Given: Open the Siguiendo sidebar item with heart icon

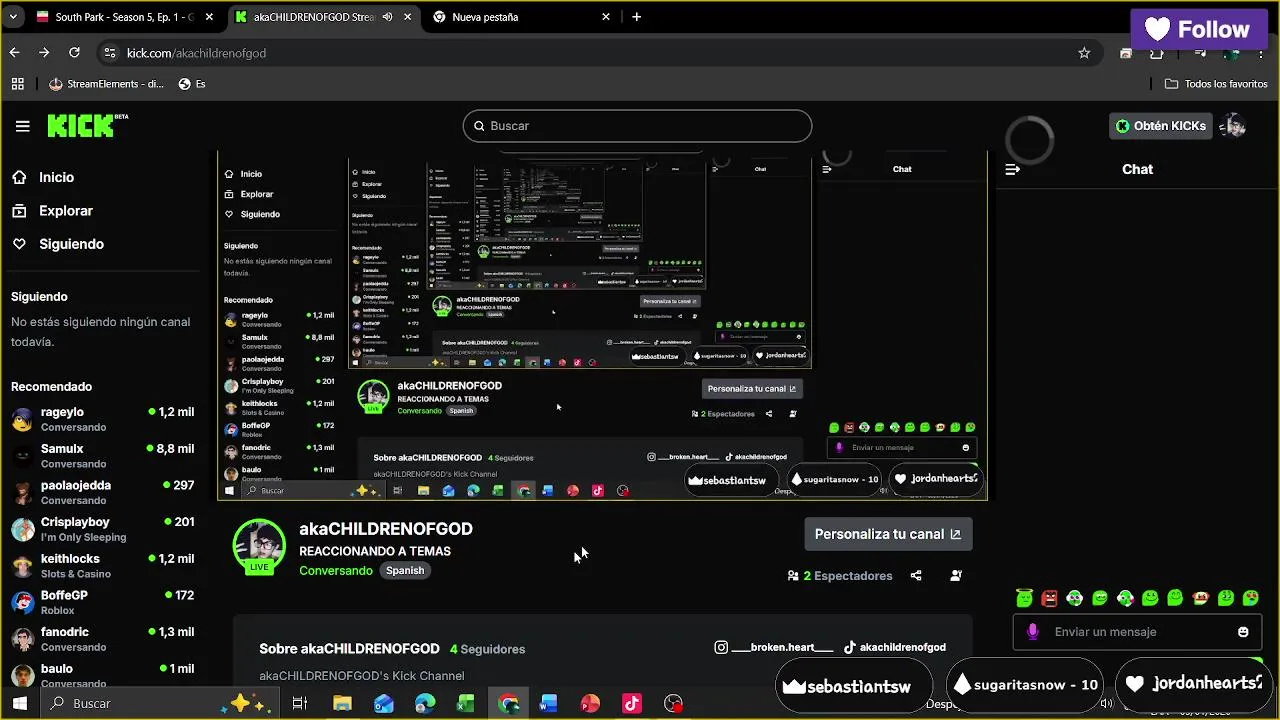Looking at the screenshot, I should pyautogui.click(x=71, y=244).
